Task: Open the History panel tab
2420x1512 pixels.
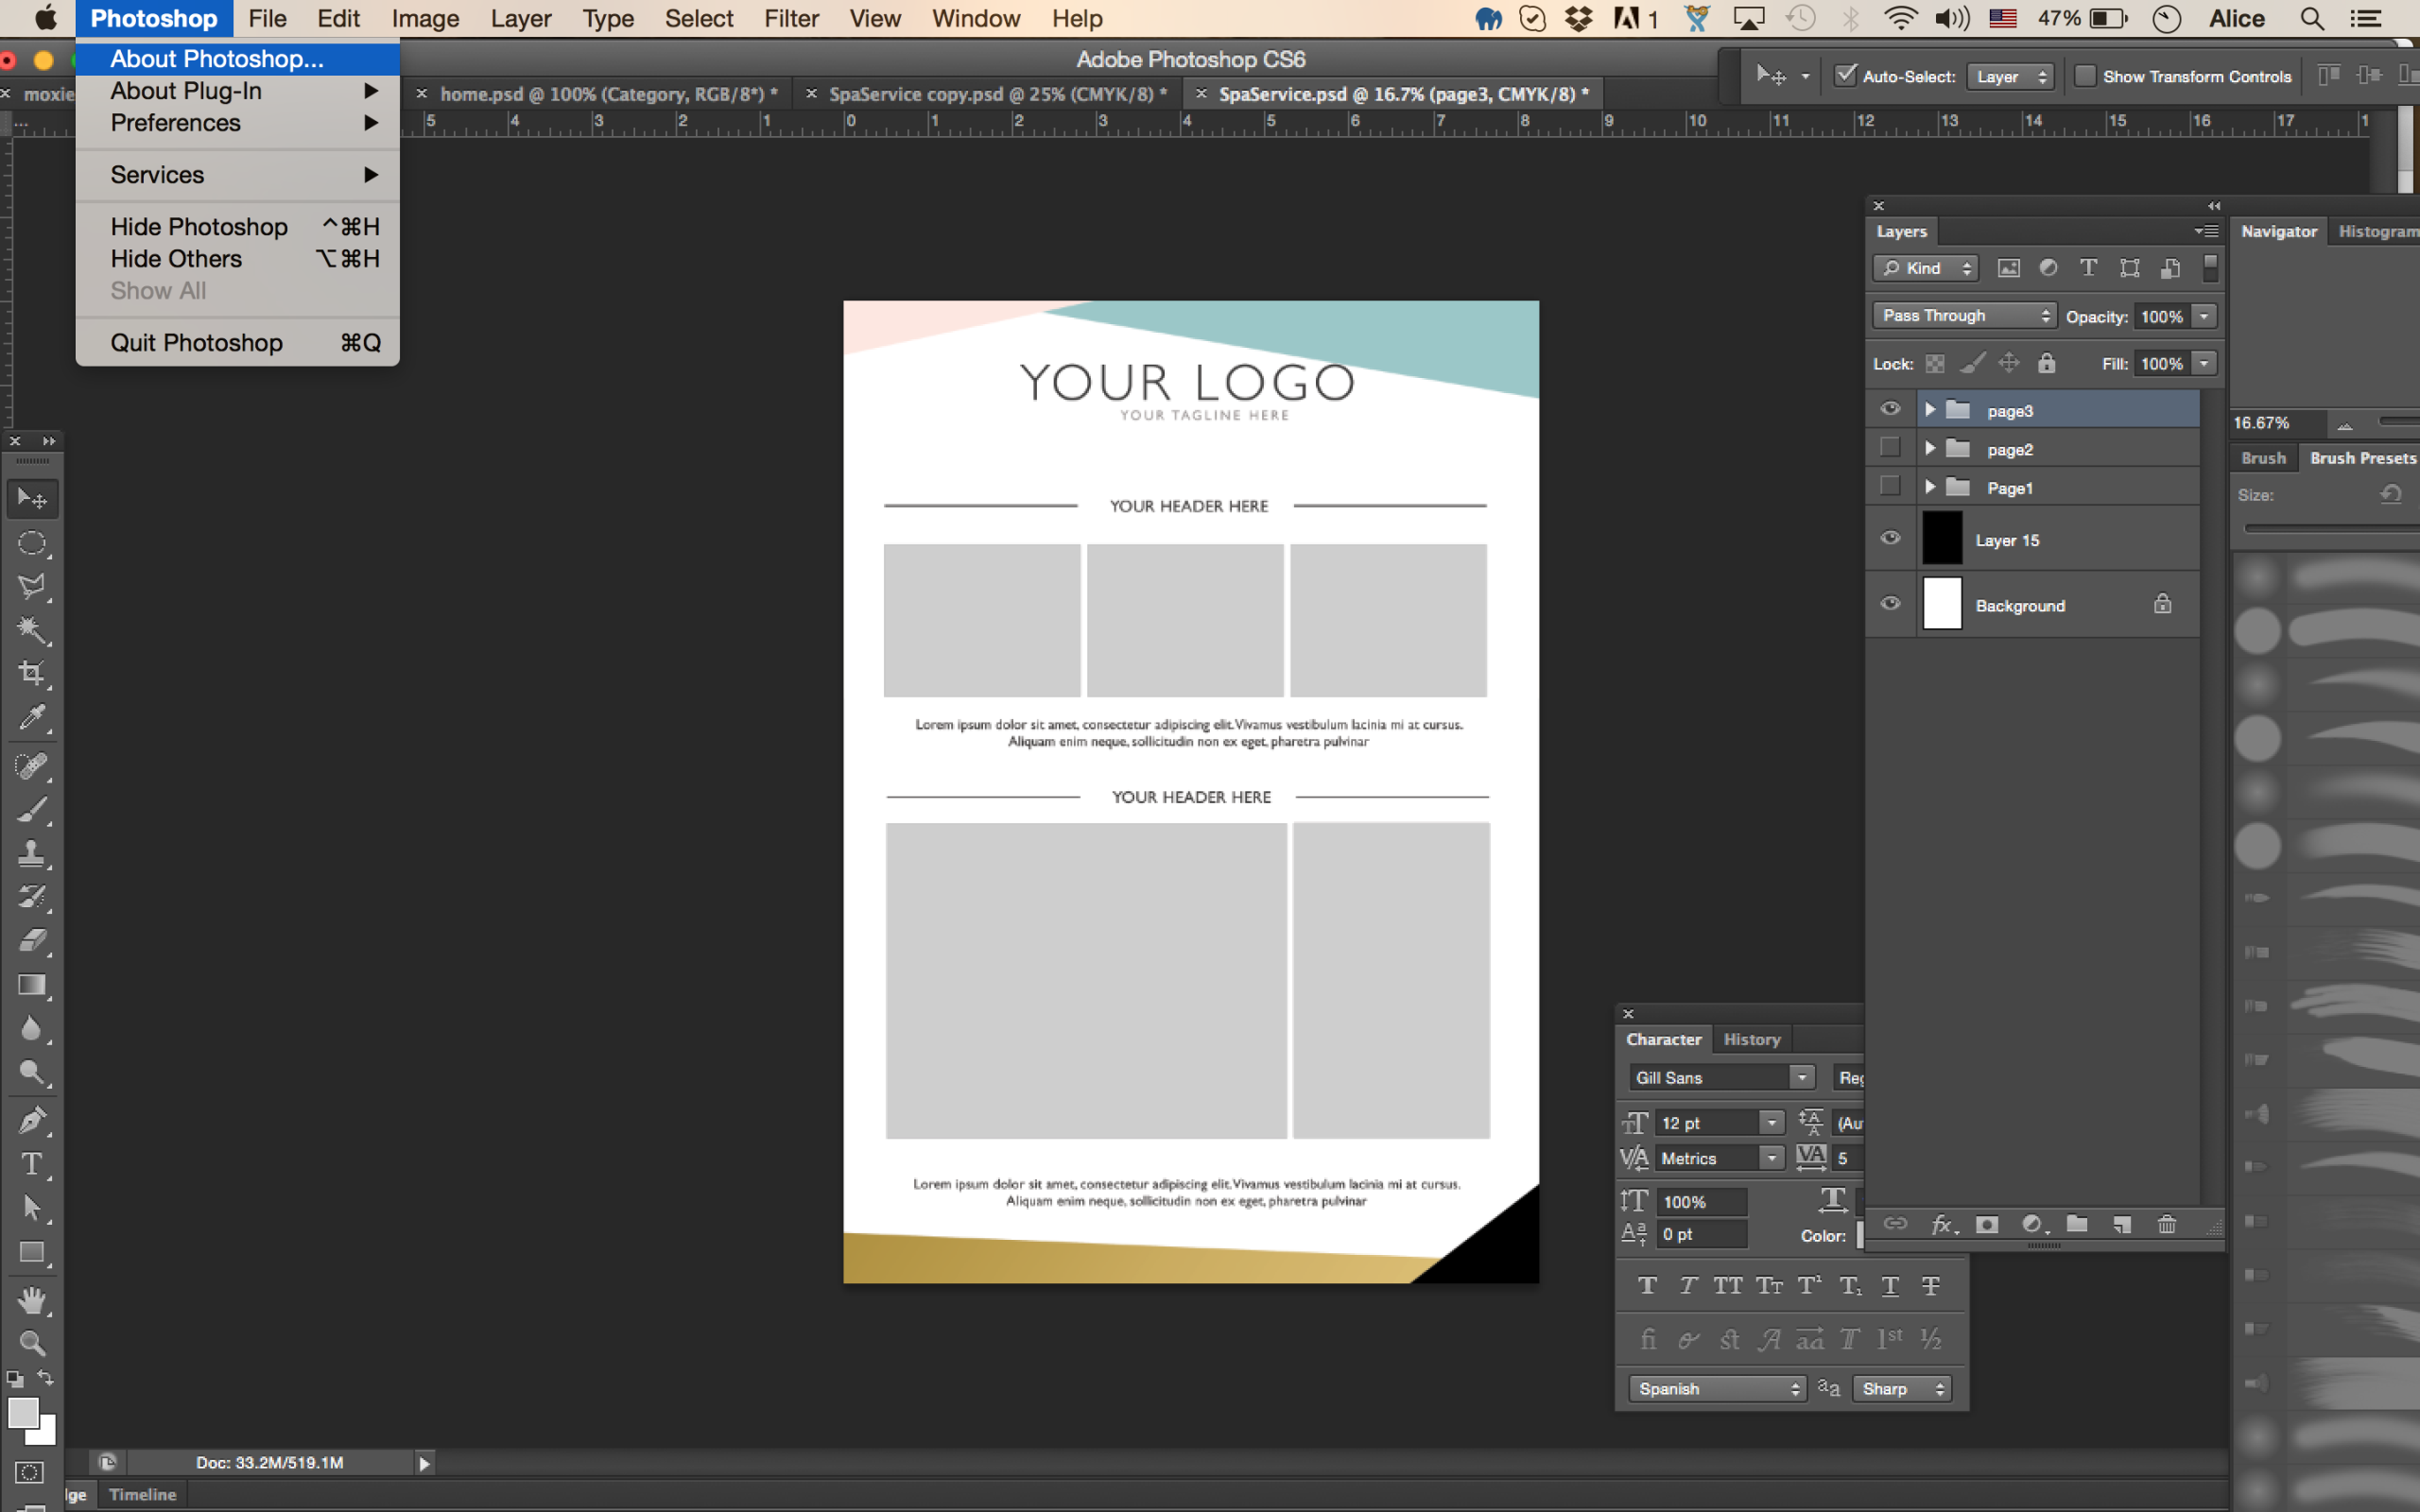Action: (x=1751, y=1039)
